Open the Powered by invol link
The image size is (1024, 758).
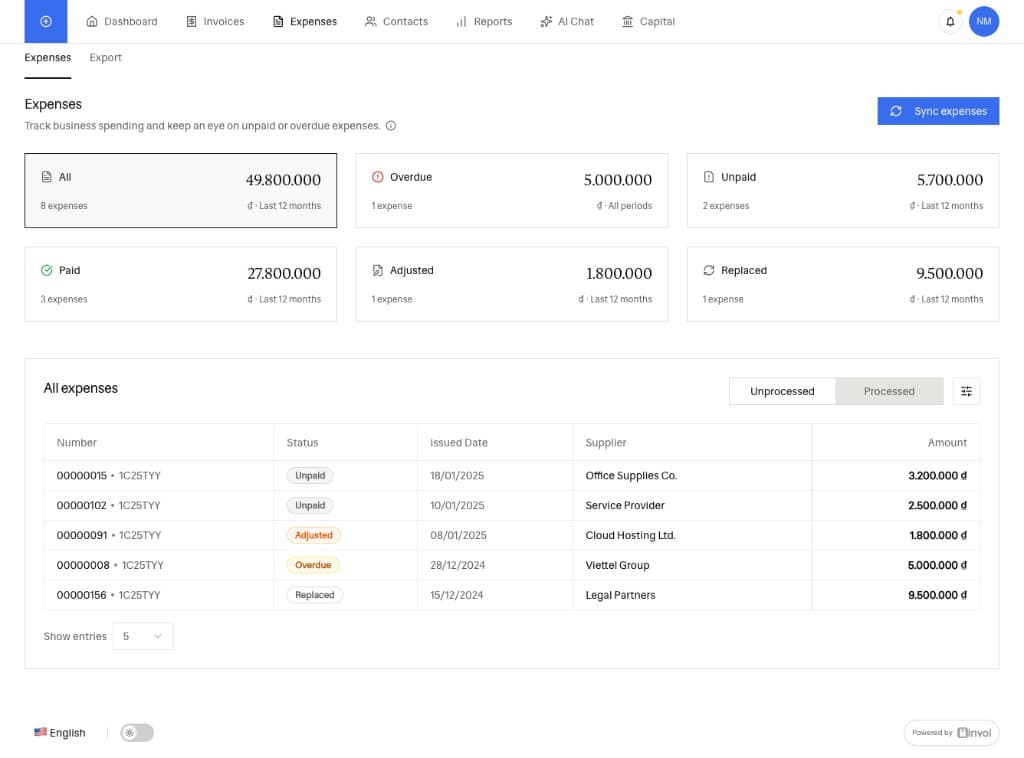(951, 733)
